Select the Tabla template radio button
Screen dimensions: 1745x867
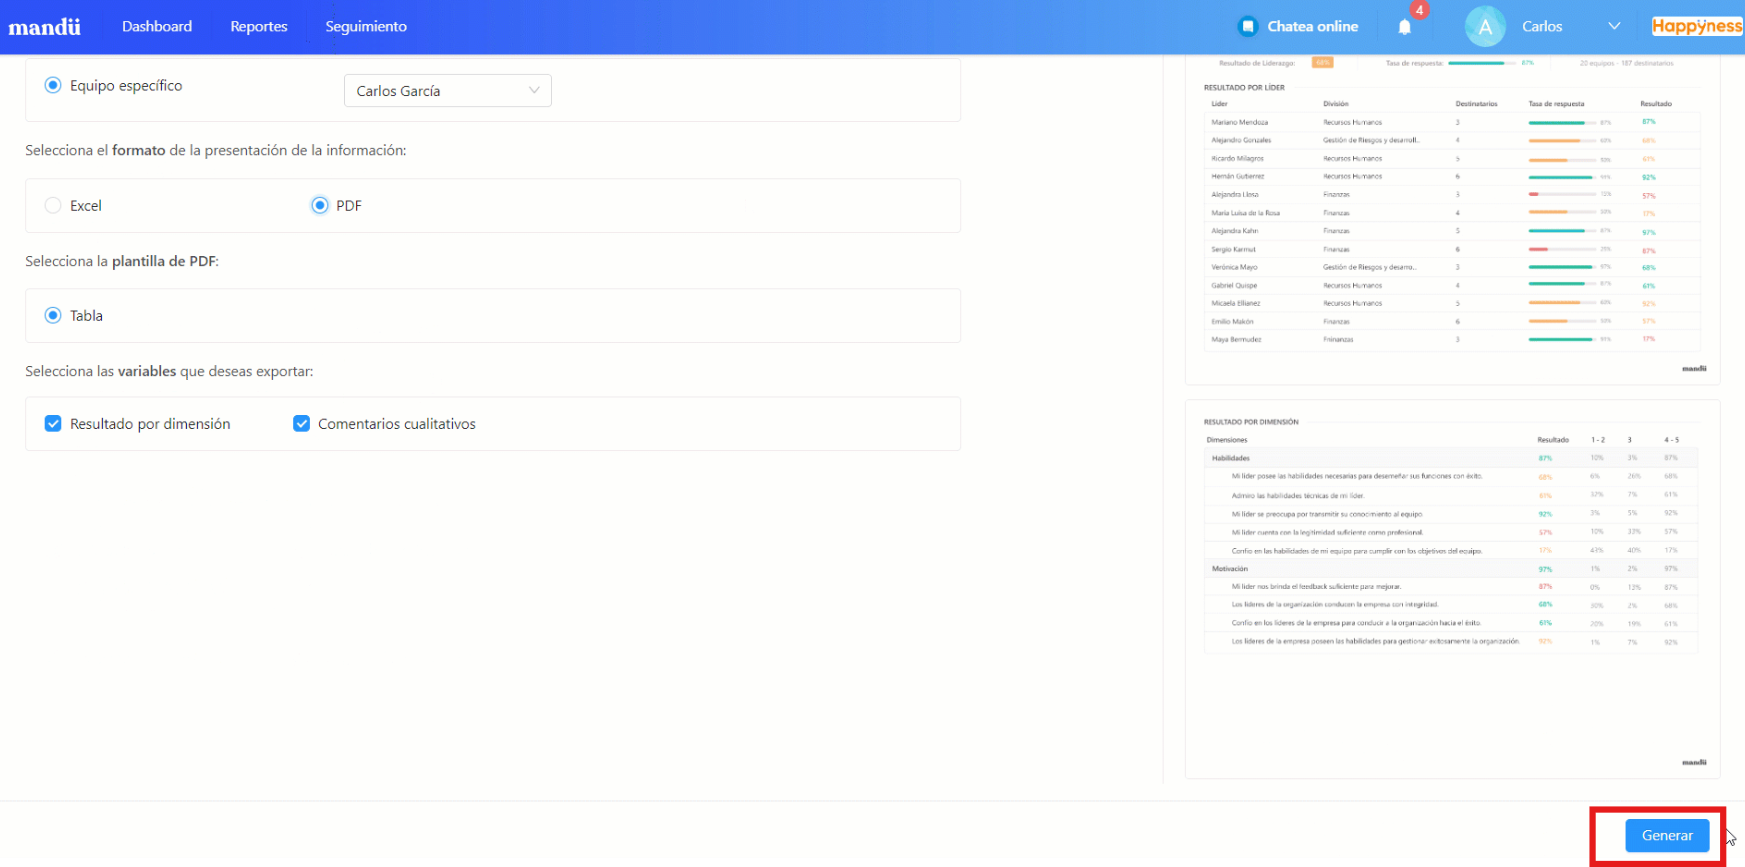point(53,315)
